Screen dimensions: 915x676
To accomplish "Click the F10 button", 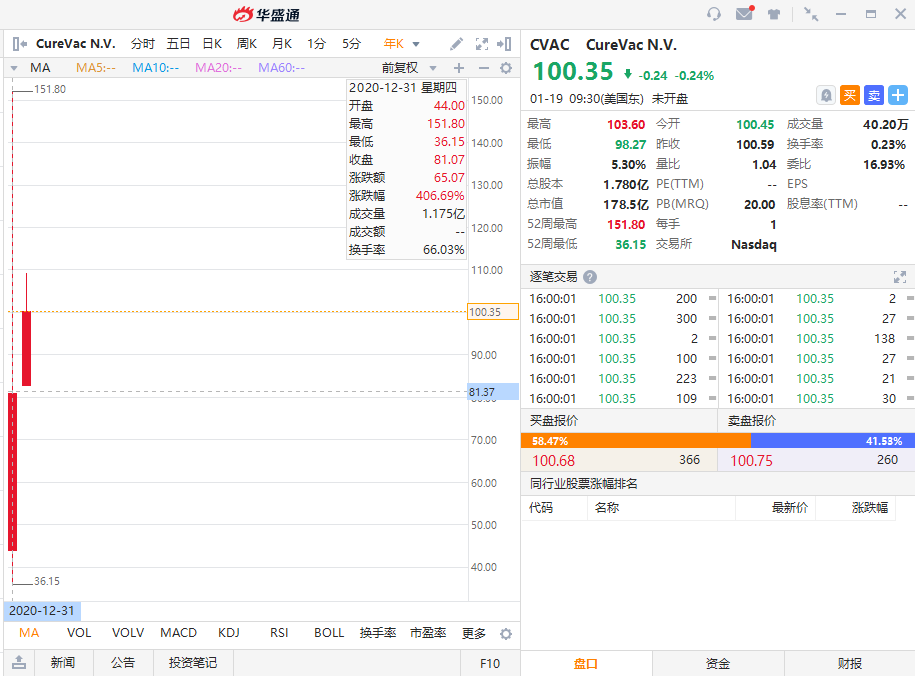I will click(x=490, y=663).
